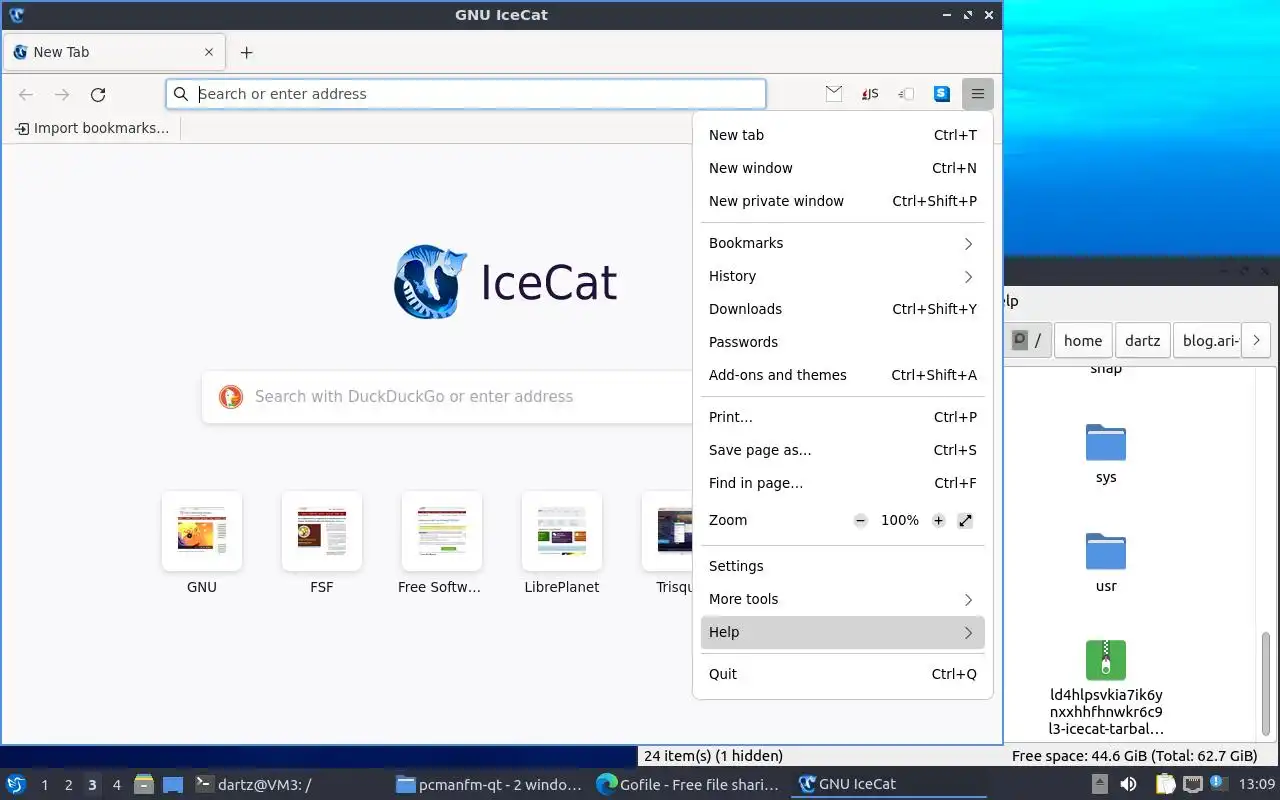The width and height of the screenshot is (1280, 800).
Task: Switch to workspace 1 in pager
Action: click(44, 785)
